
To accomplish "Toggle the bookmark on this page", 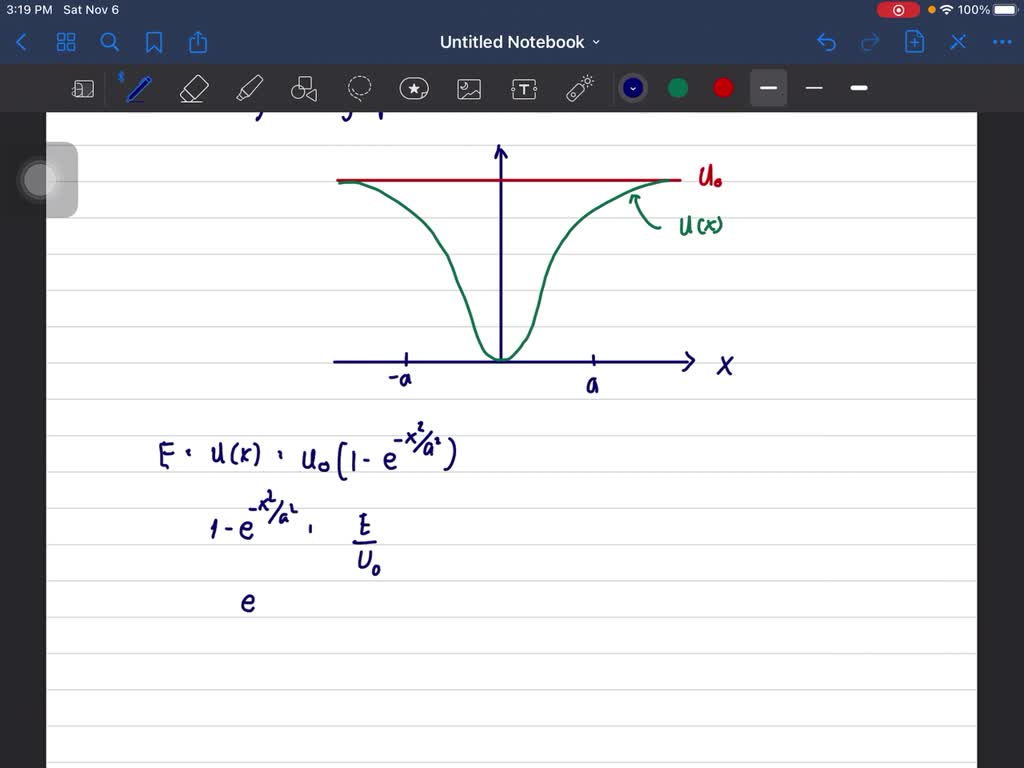I will coord(154,42).
